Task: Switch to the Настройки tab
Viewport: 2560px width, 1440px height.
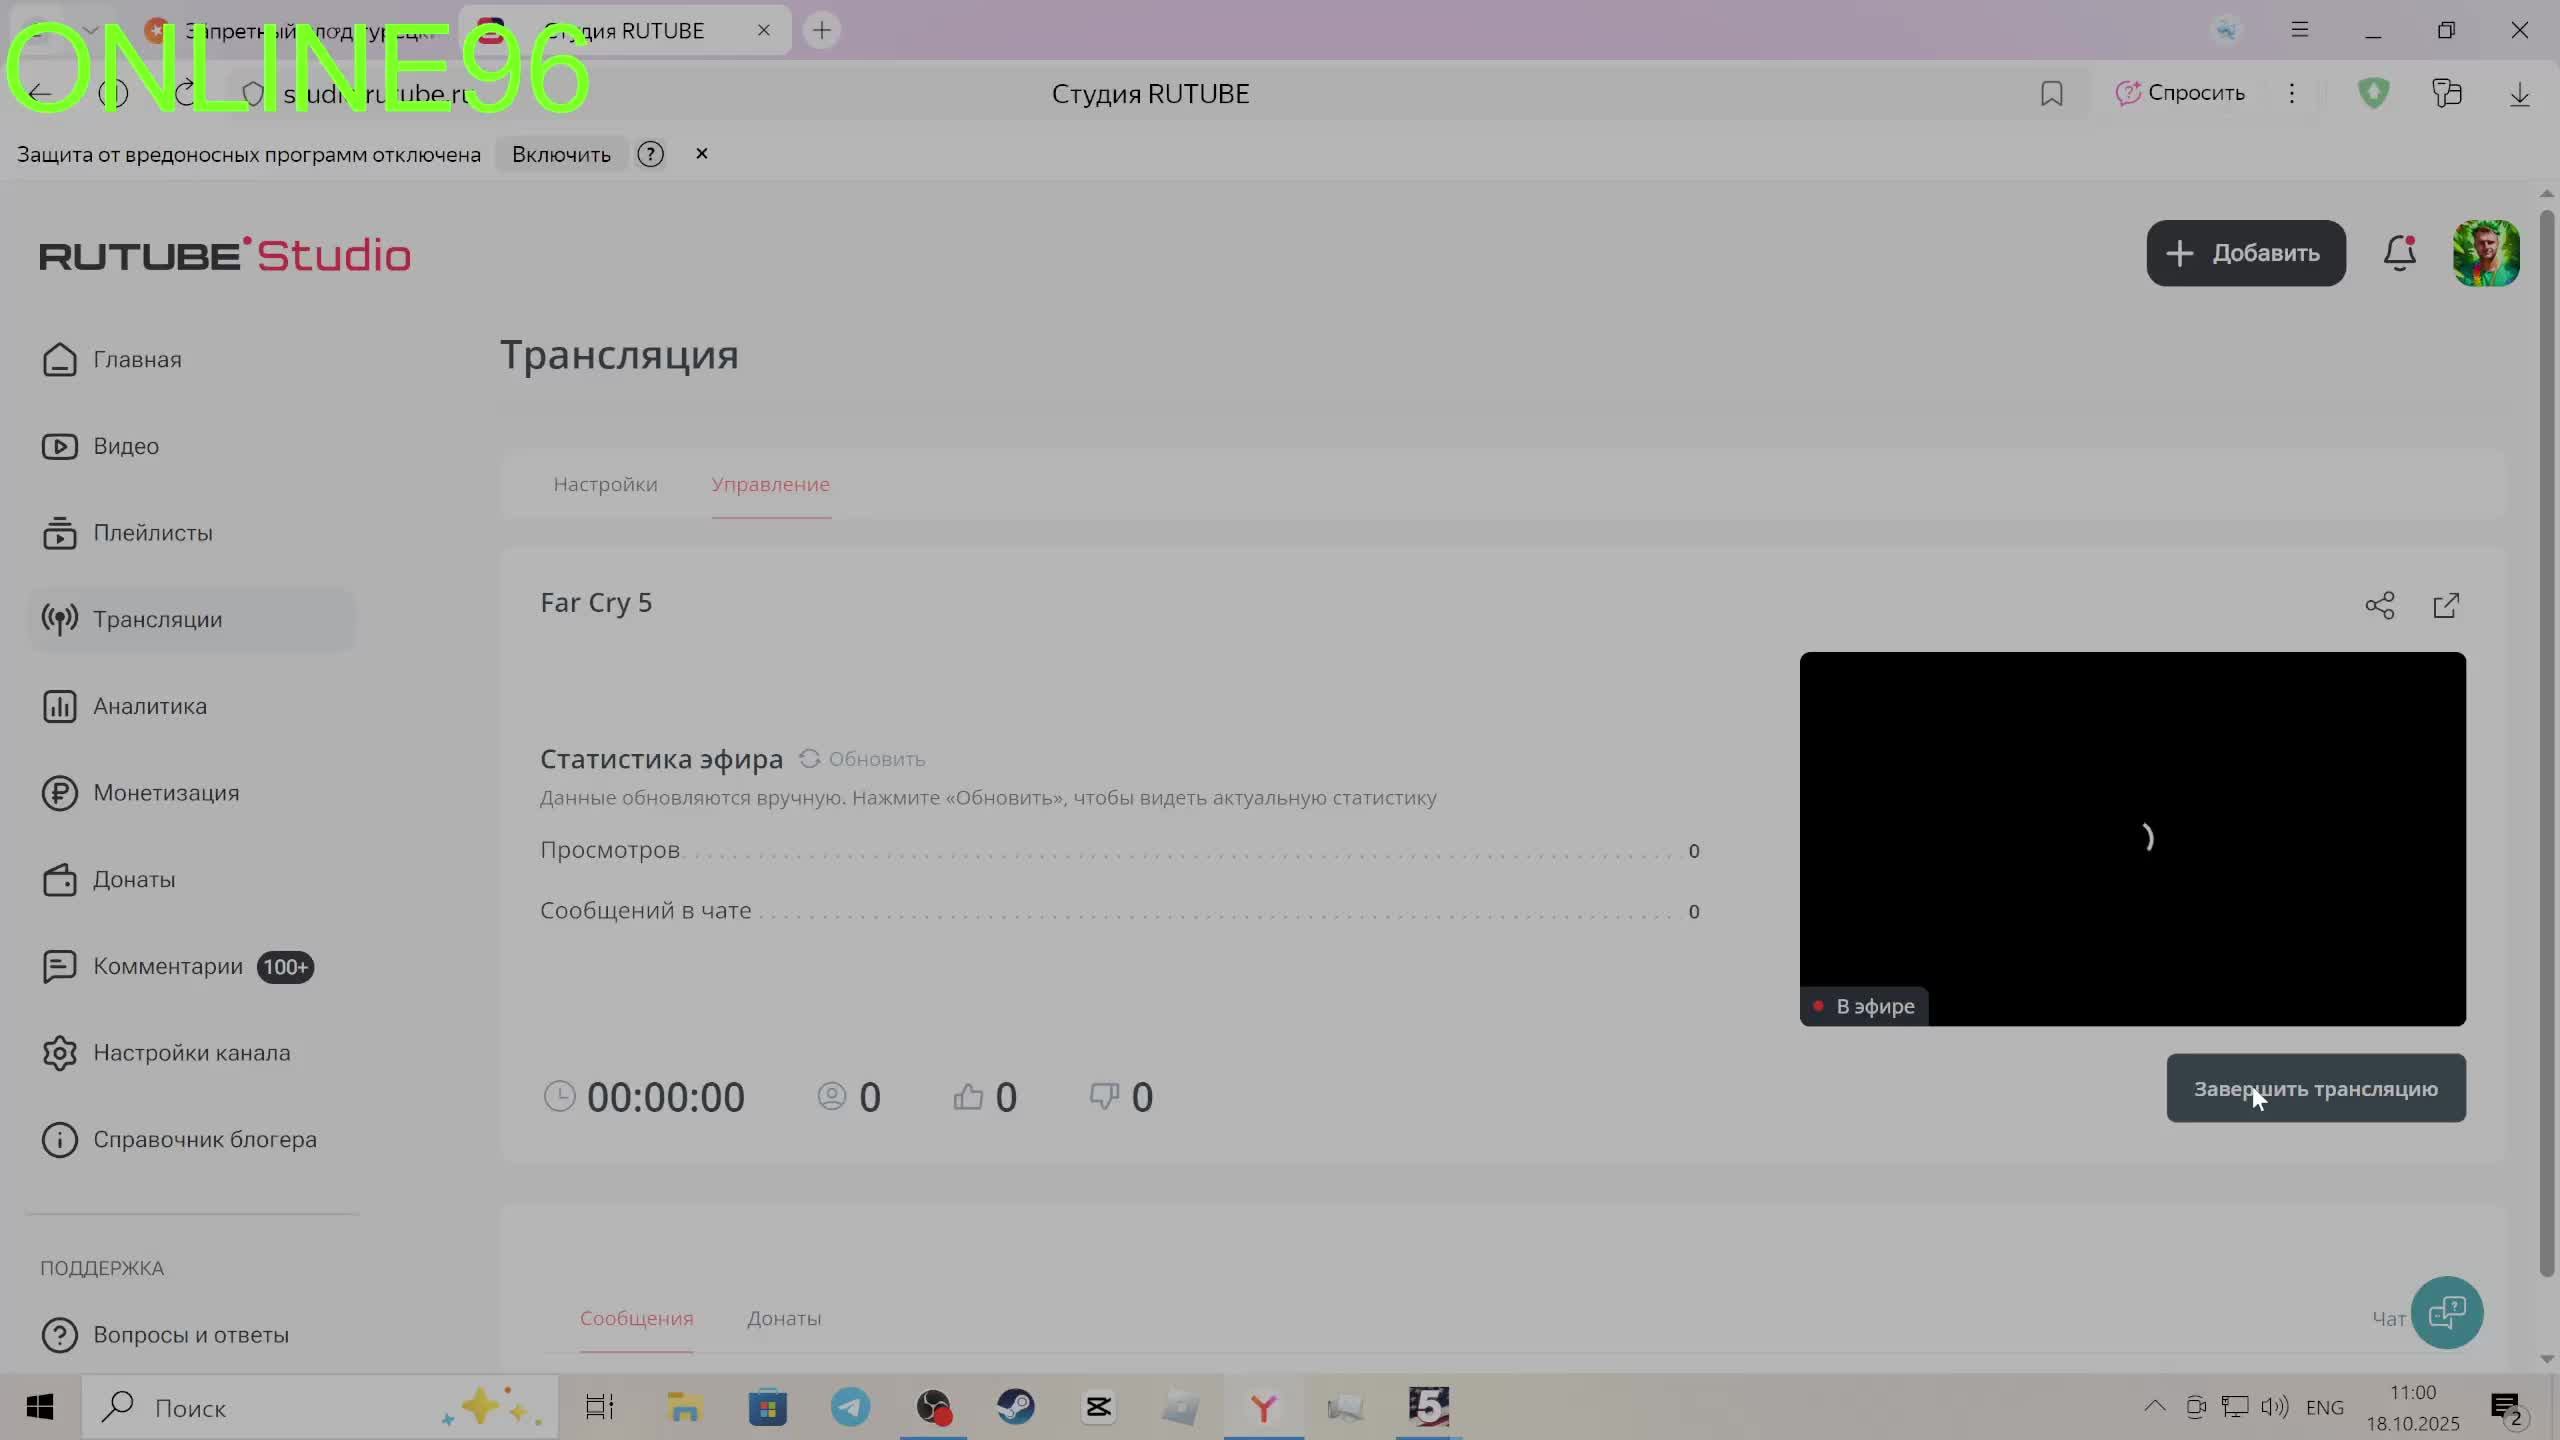Action: 605,484
